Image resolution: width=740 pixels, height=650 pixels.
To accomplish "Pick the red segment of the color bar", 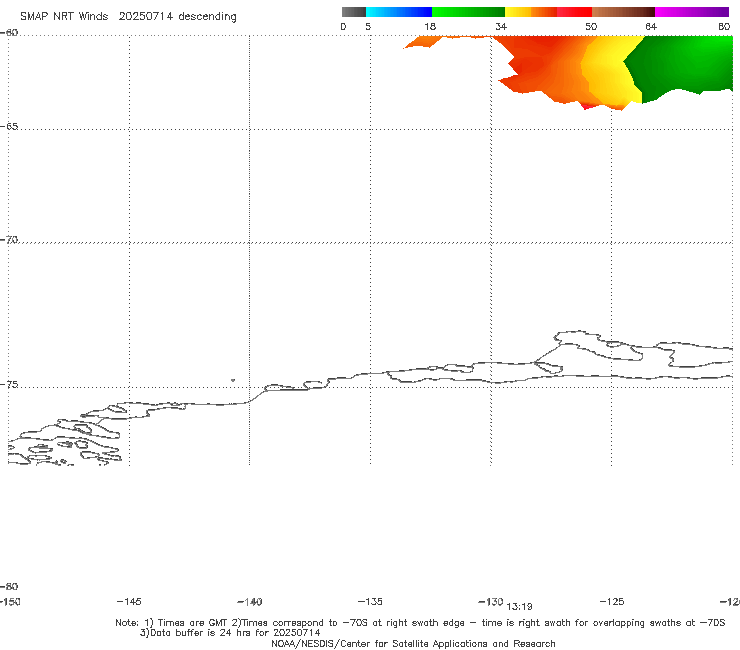I will click(574, 12).
